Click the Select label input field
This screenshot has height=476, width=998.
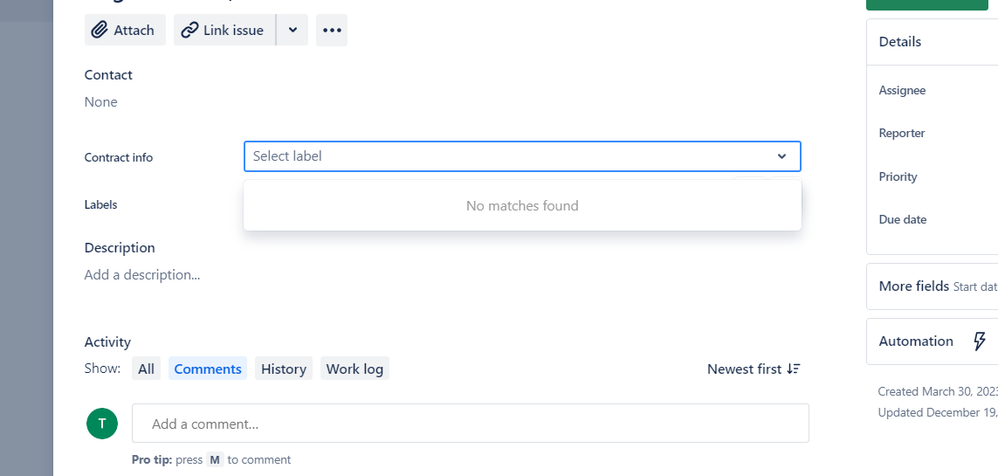click(x=522, y=157)
